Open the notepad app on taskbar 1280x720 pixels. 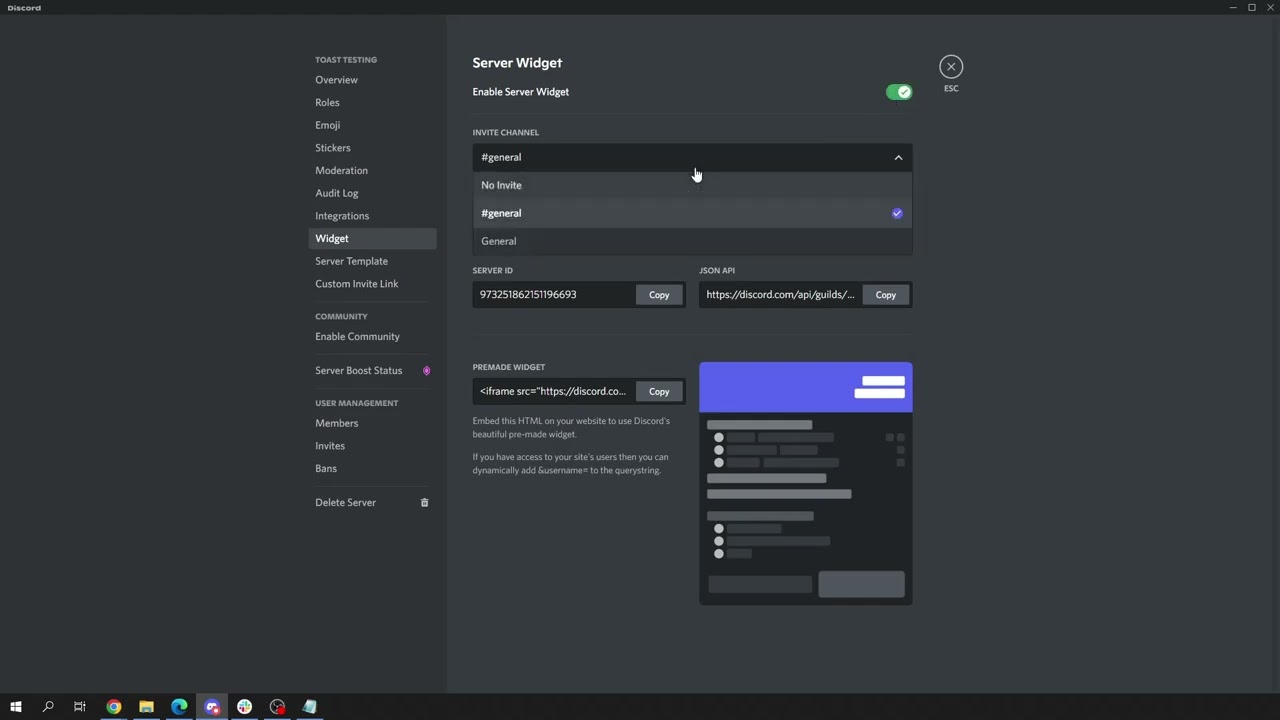[310, 707]
